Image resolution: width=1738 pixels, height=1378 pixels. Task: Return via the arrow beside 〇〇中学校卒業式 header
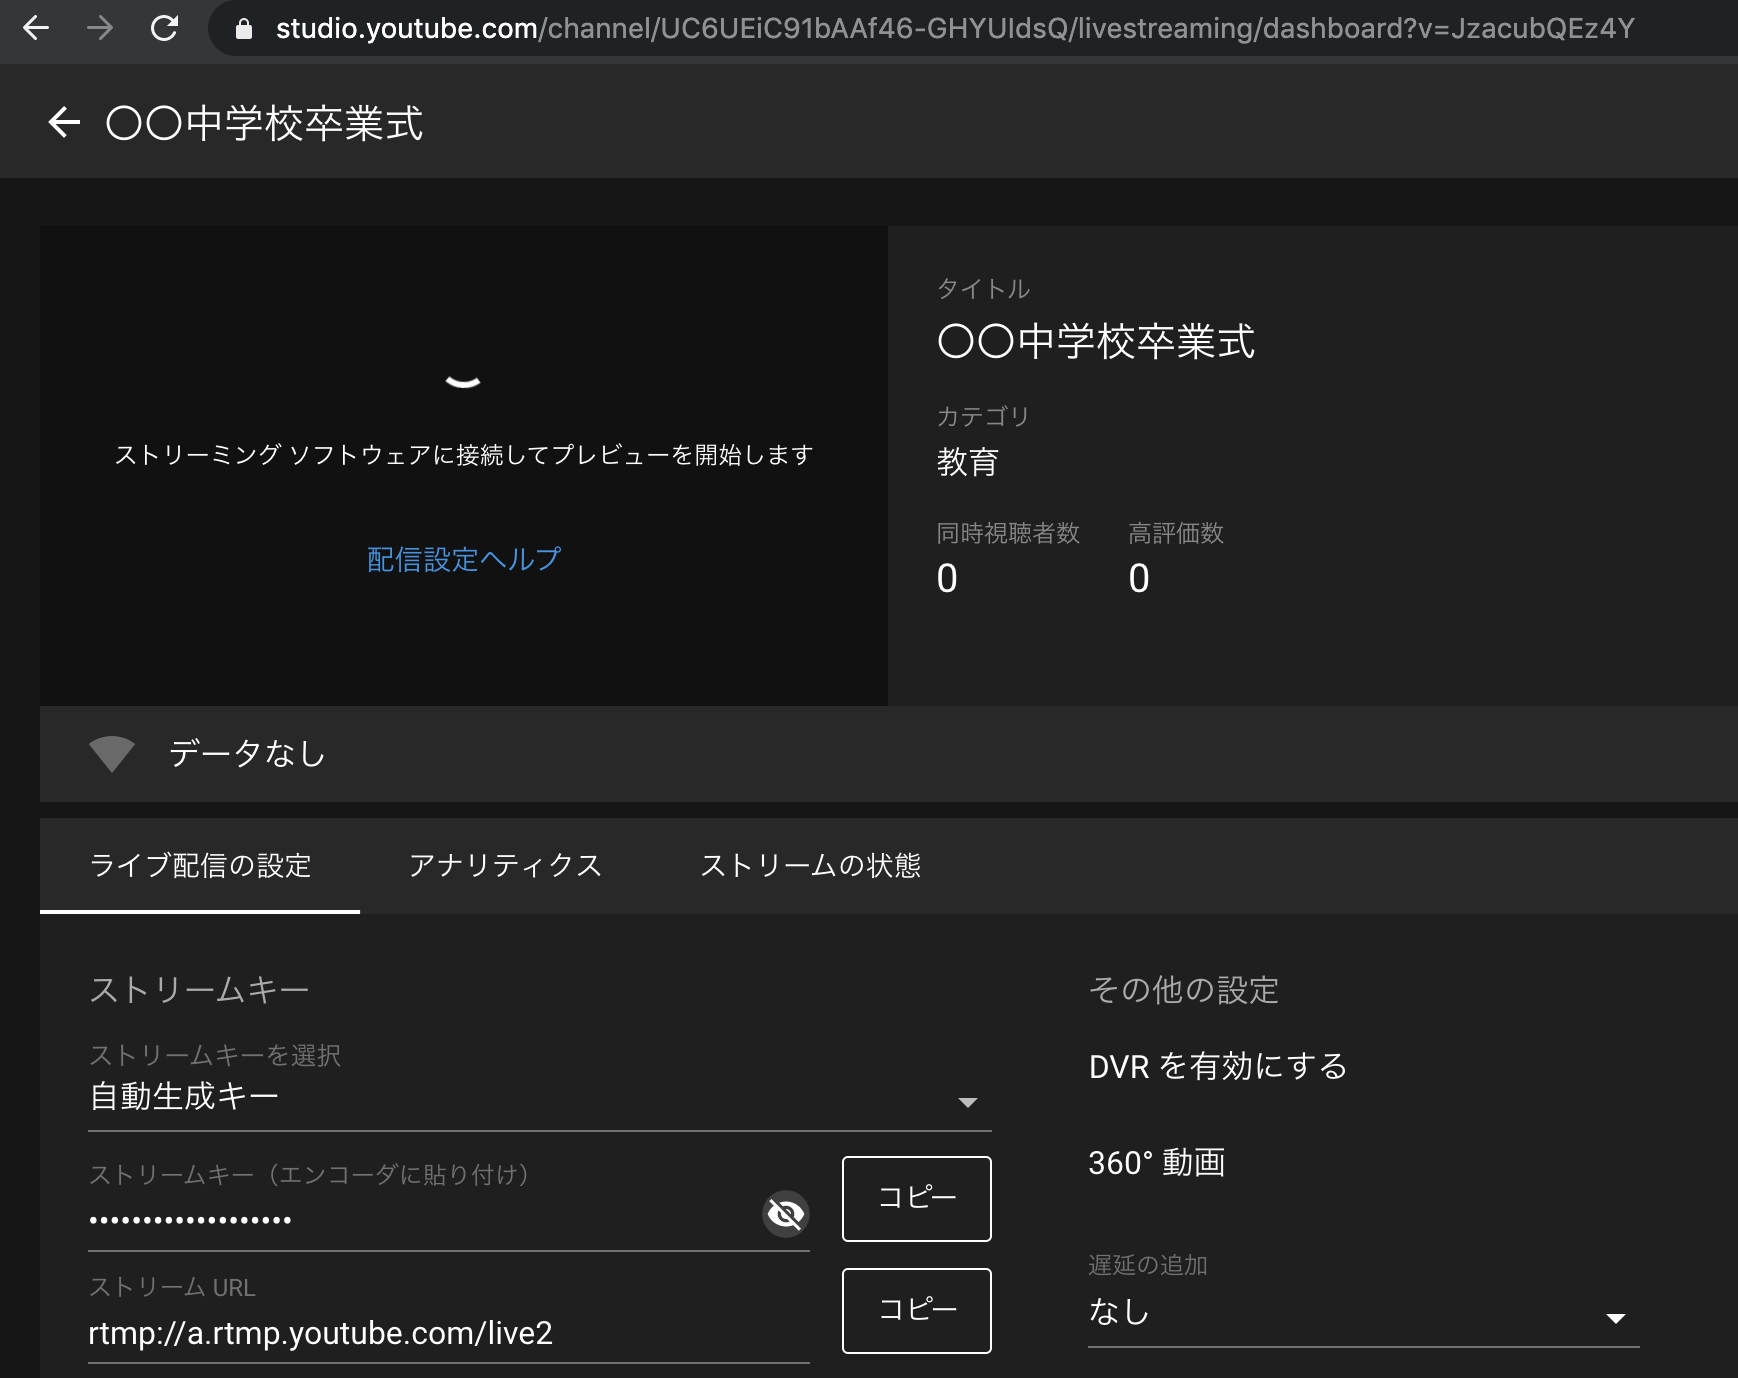tap(64, 123)
